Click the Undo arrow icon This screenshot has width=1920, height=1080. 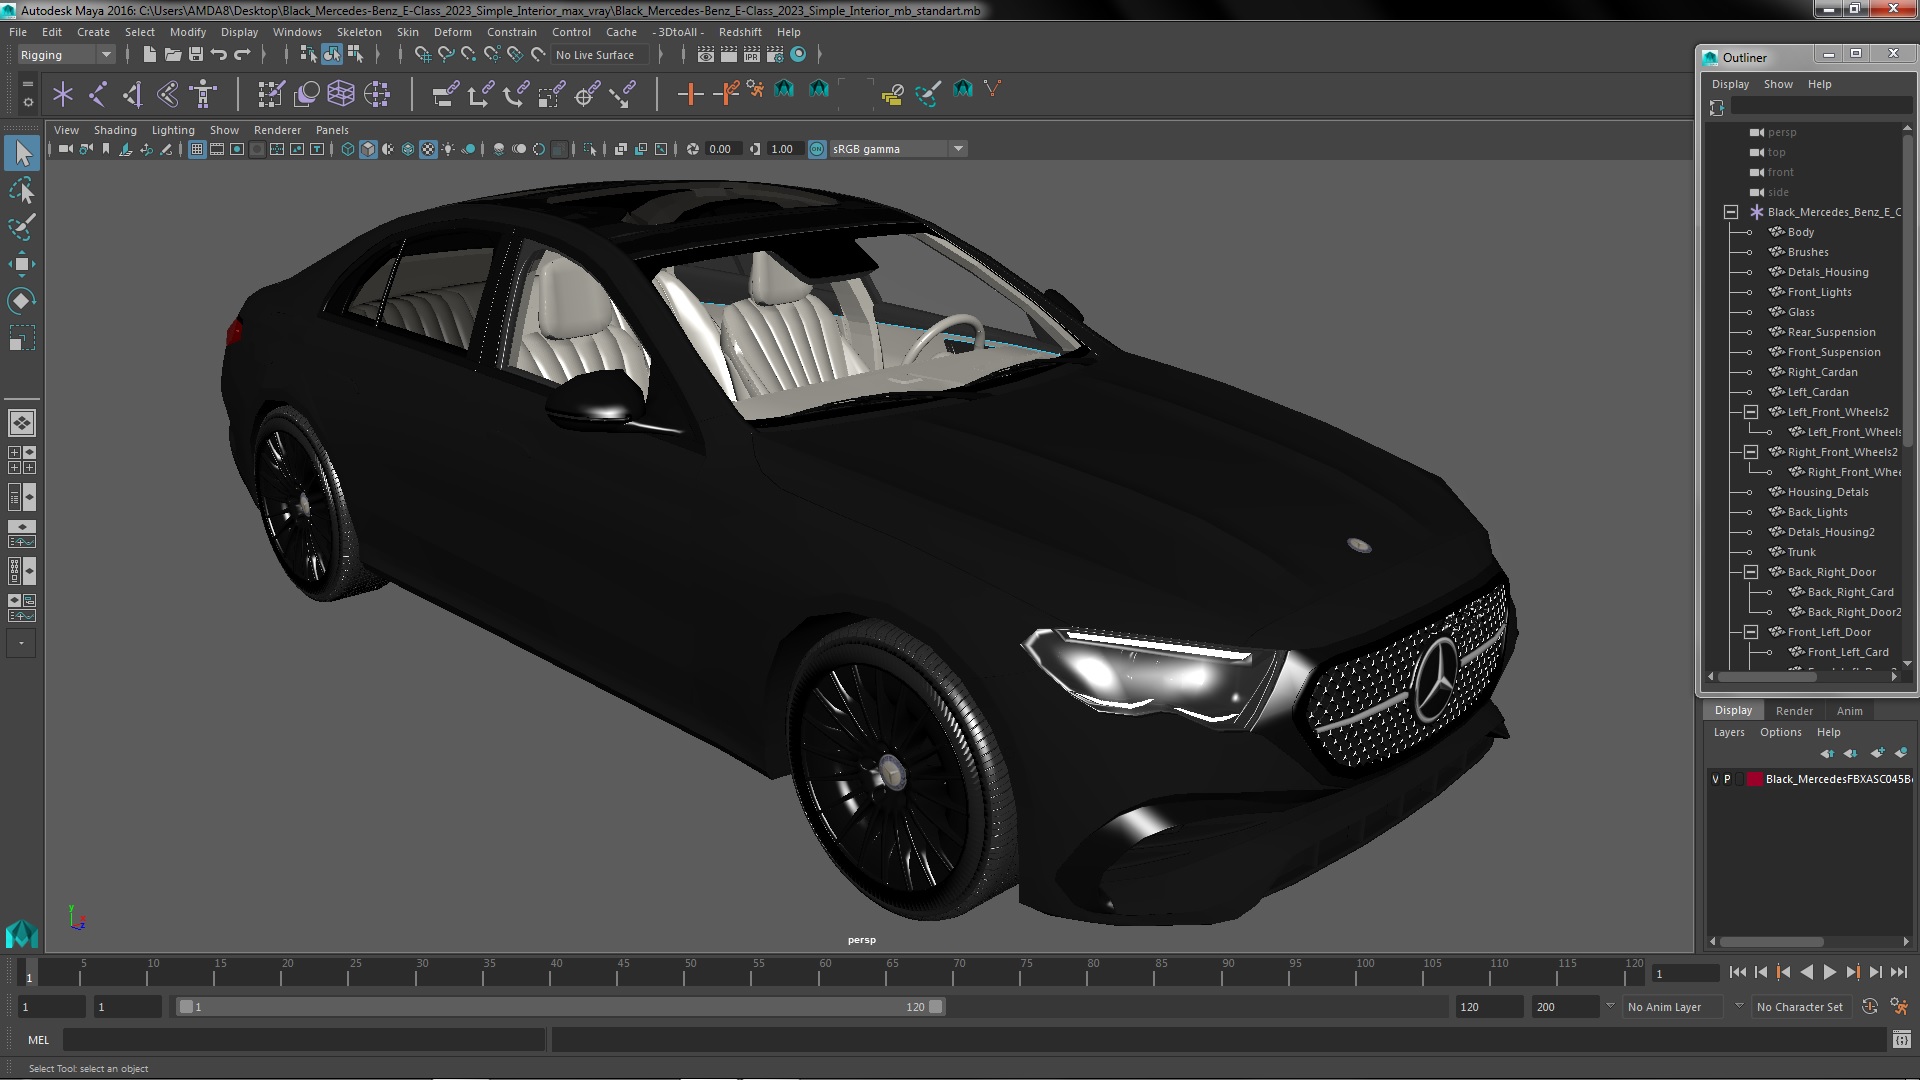(x=219, y=55)
